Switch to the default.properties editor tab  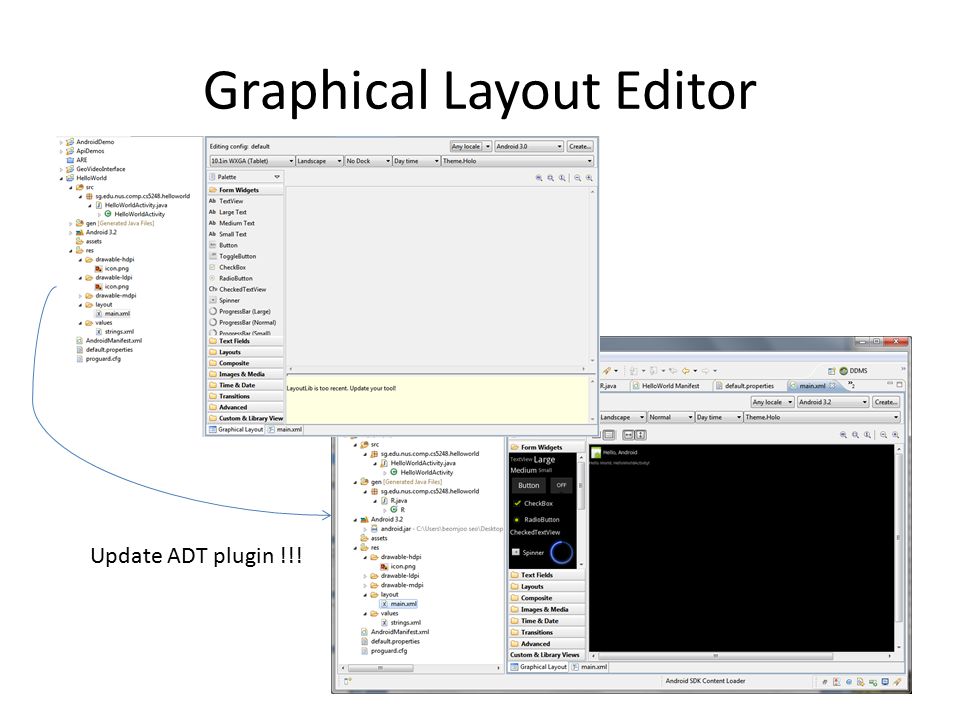click(744, 386)
